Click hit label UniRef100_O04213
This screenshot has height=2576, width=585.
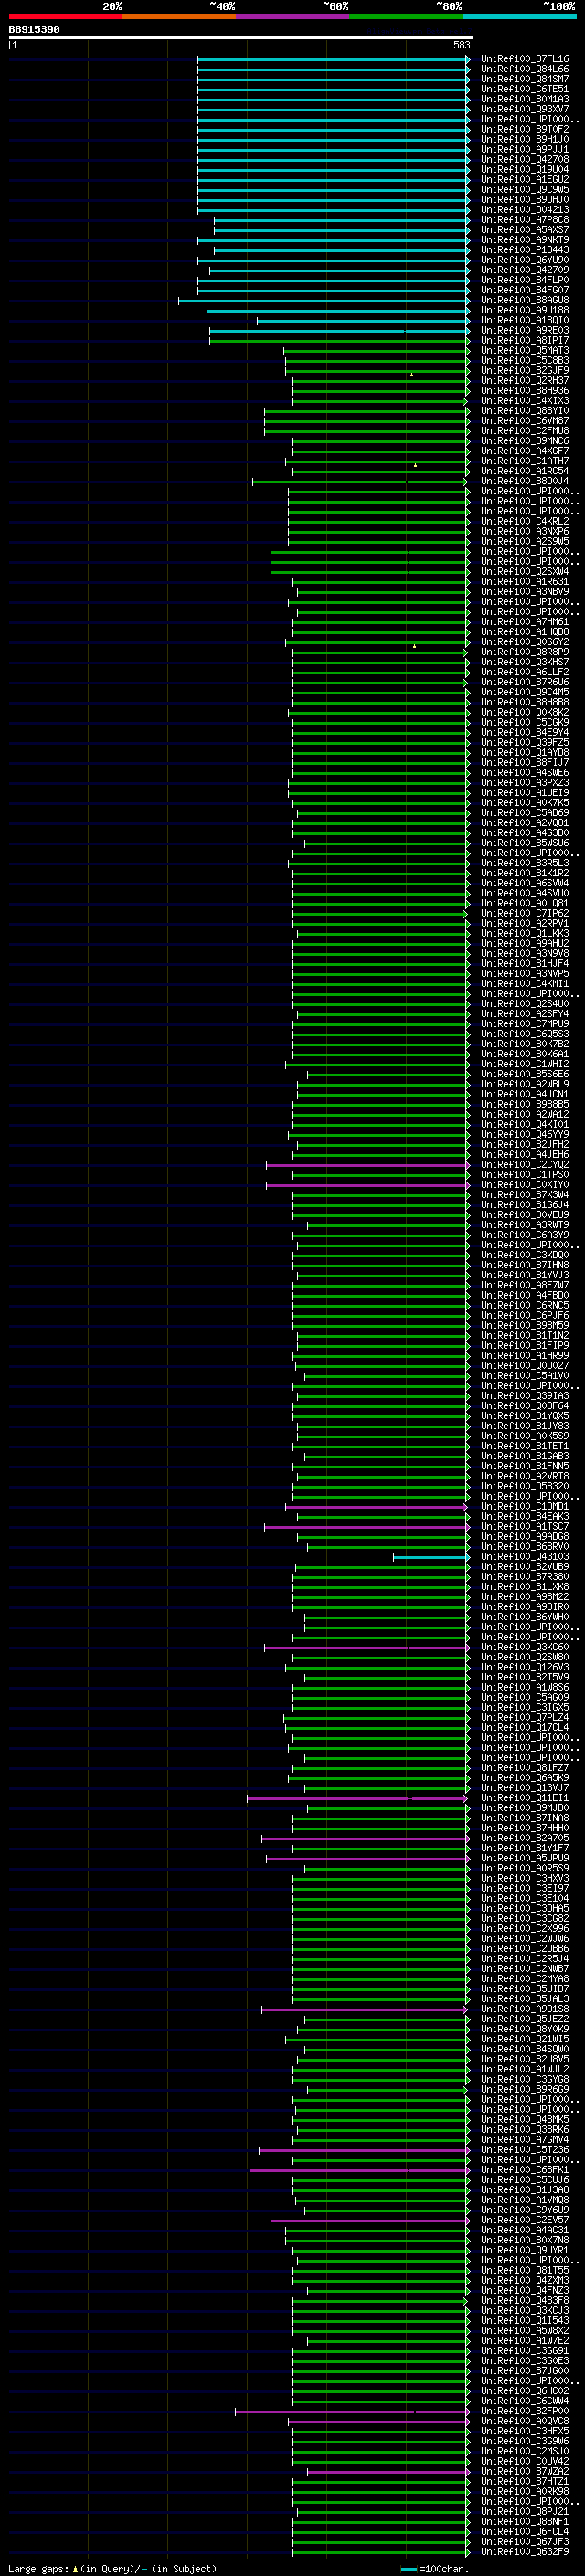(525, 210)
